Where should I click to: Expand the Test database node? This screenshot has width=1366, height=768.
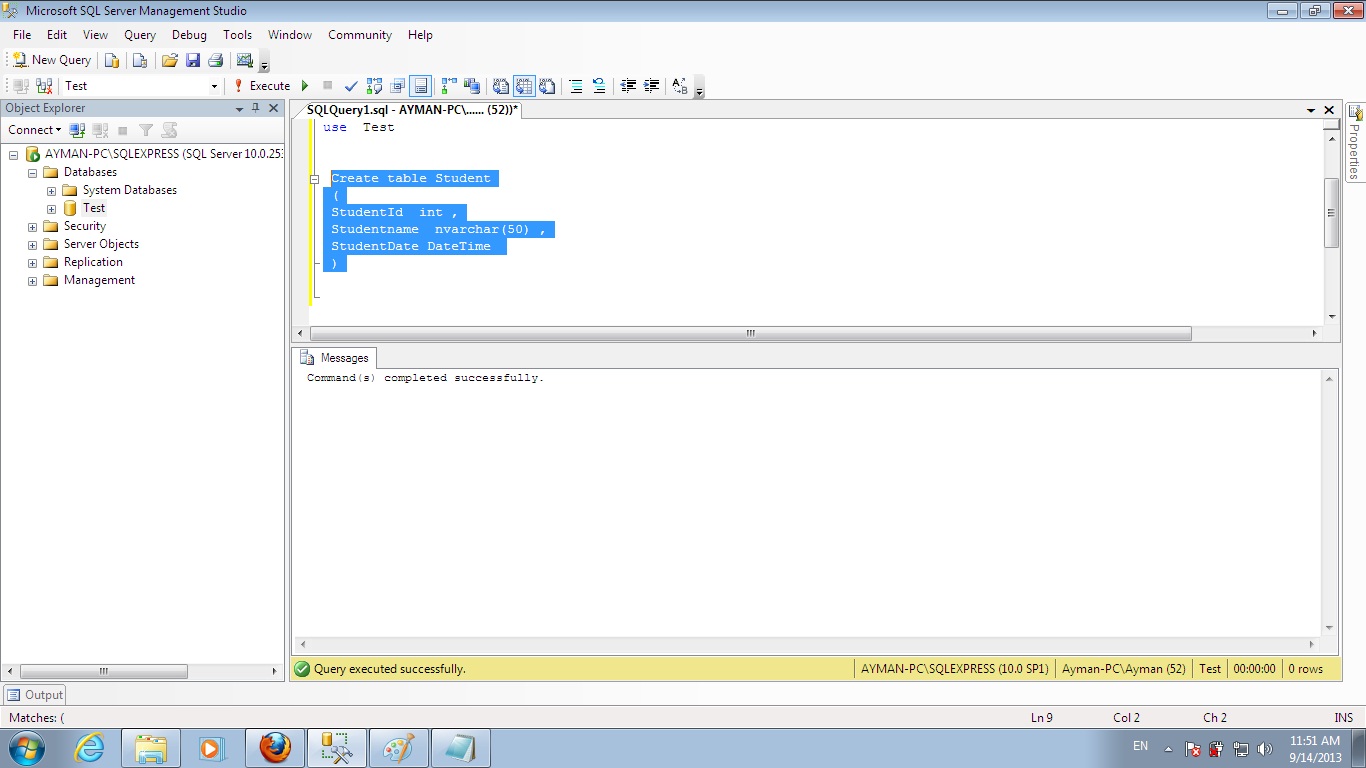pos(52,208)
